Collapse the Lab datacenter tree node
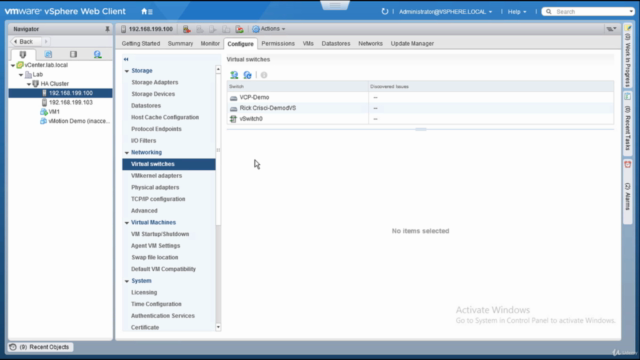 coord(21,75)
